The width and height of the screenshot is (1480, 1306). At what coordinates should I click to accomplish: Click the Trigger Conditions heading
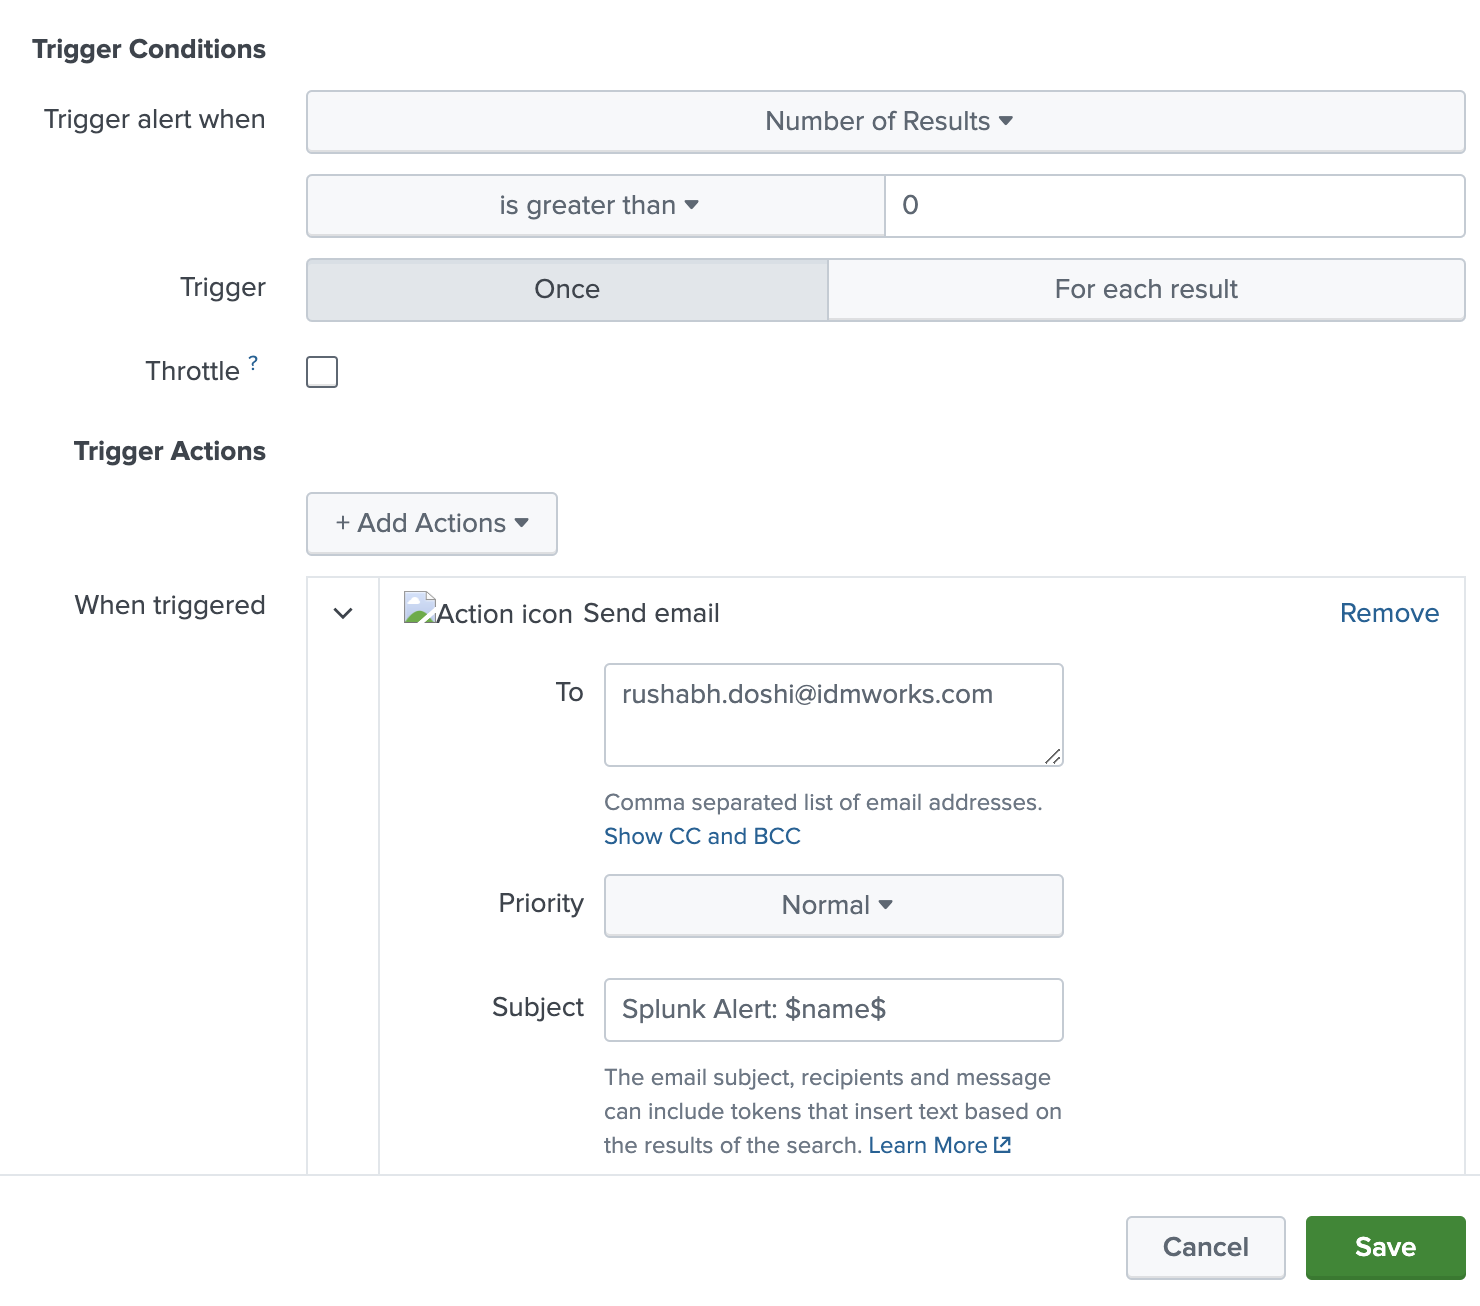tap(149, 50)
